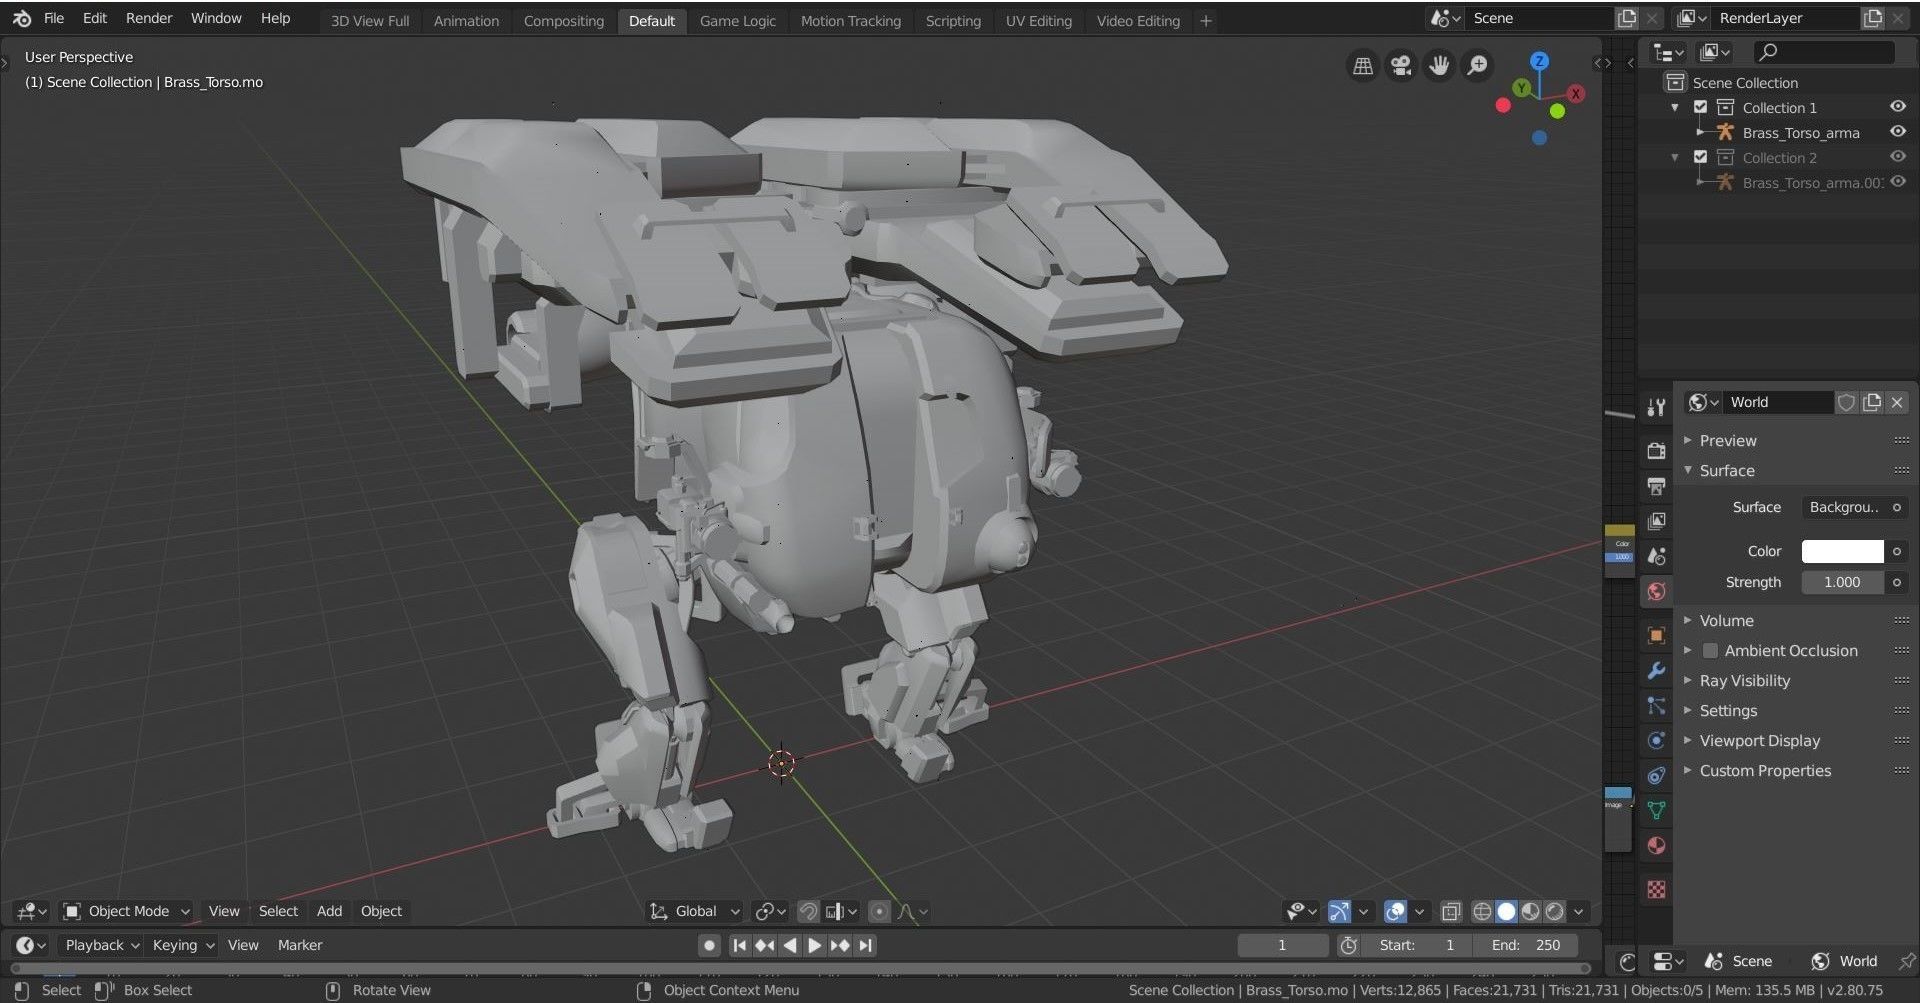
Task: Jump to the end frame button
Action: coord(866,945)
